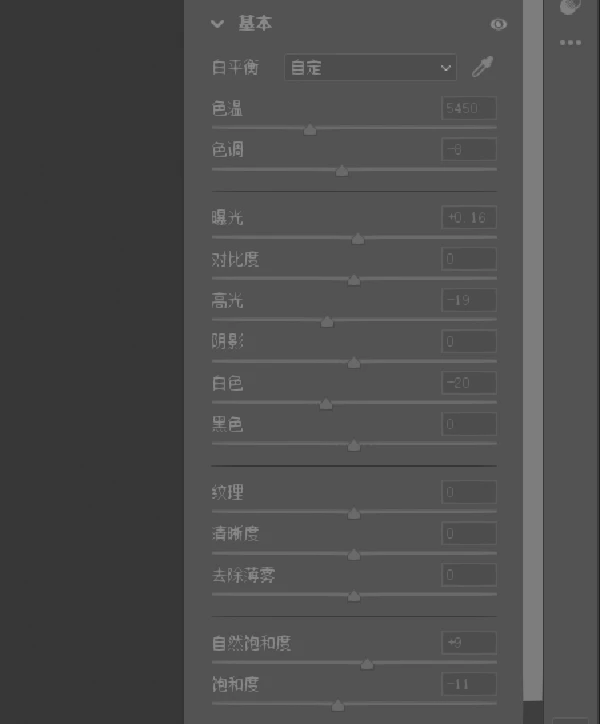Click the 阴影 slider handle

[x=354, y=362]
